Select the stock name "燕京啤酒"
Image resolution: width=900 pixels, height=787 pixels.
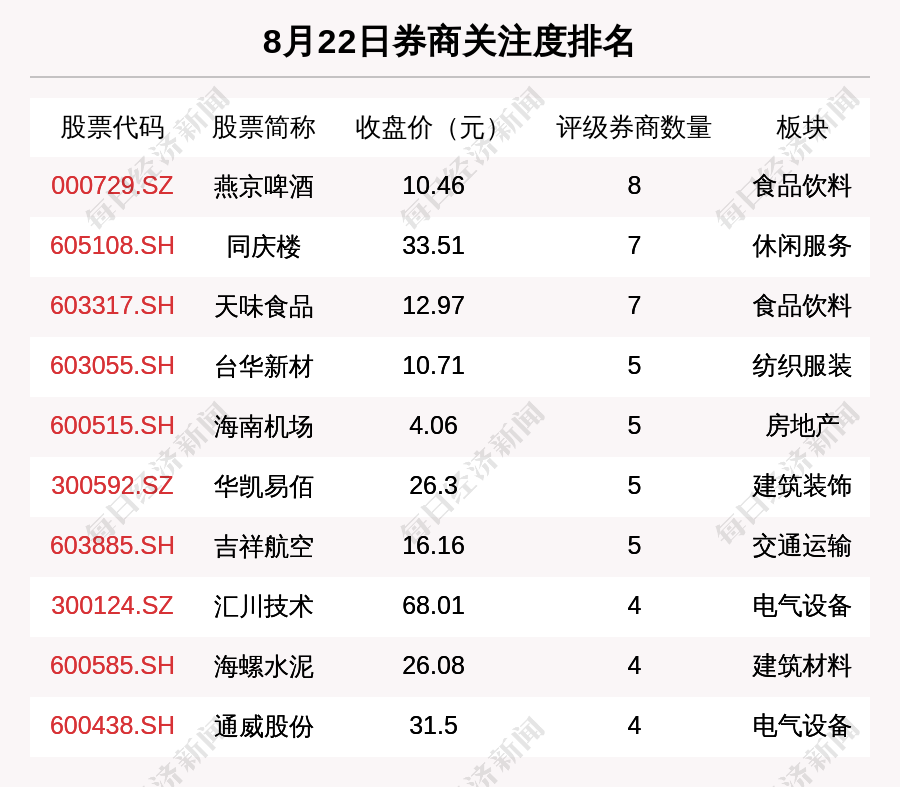tap(263, 187)
